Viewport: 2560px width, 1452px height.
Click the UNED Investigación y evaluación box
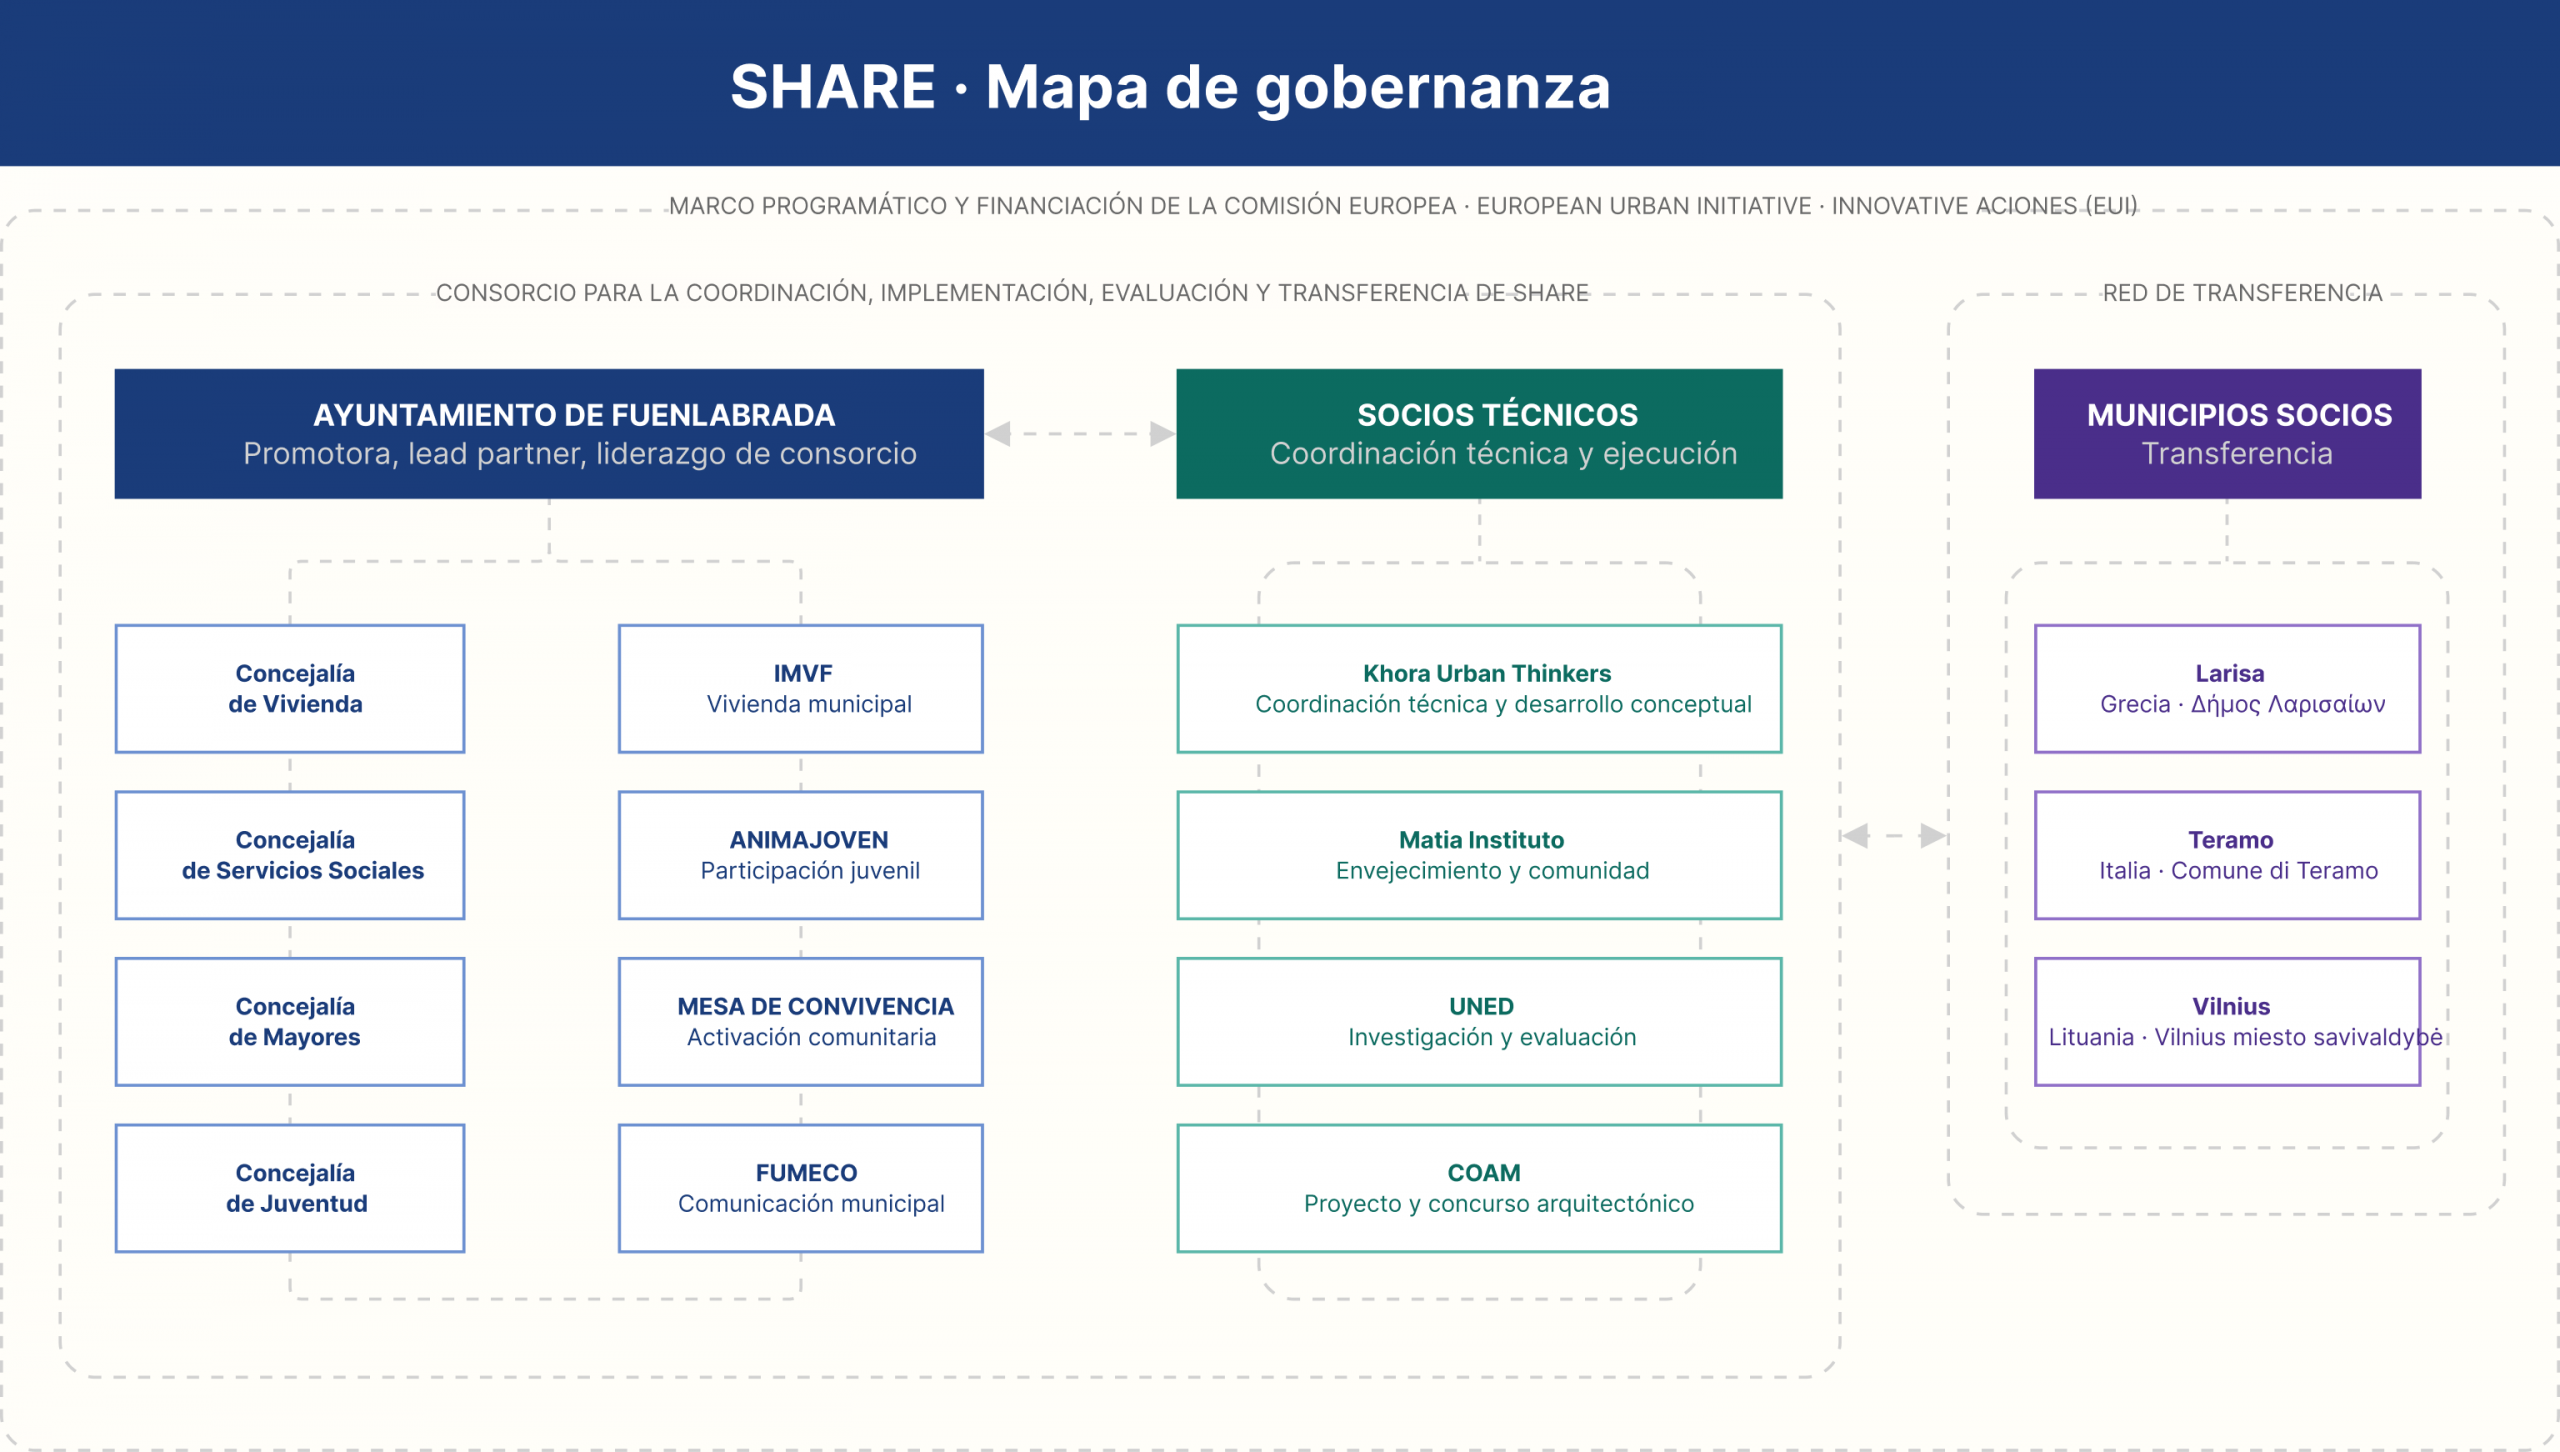pyautogui.click(x=1478, y=1021)
